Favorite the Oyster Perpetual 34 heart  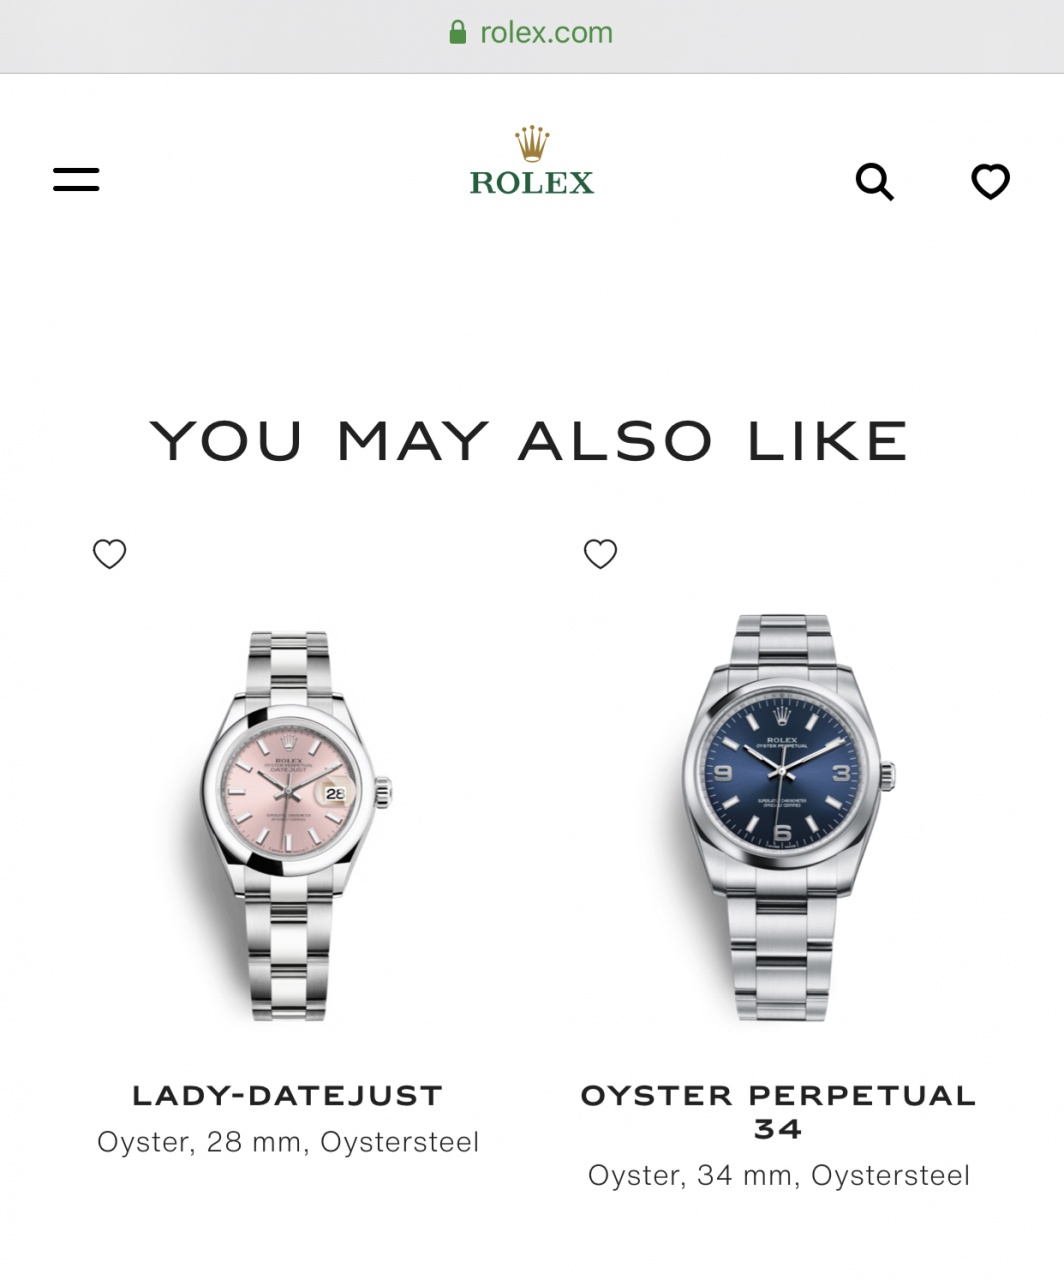click(601, 554)
